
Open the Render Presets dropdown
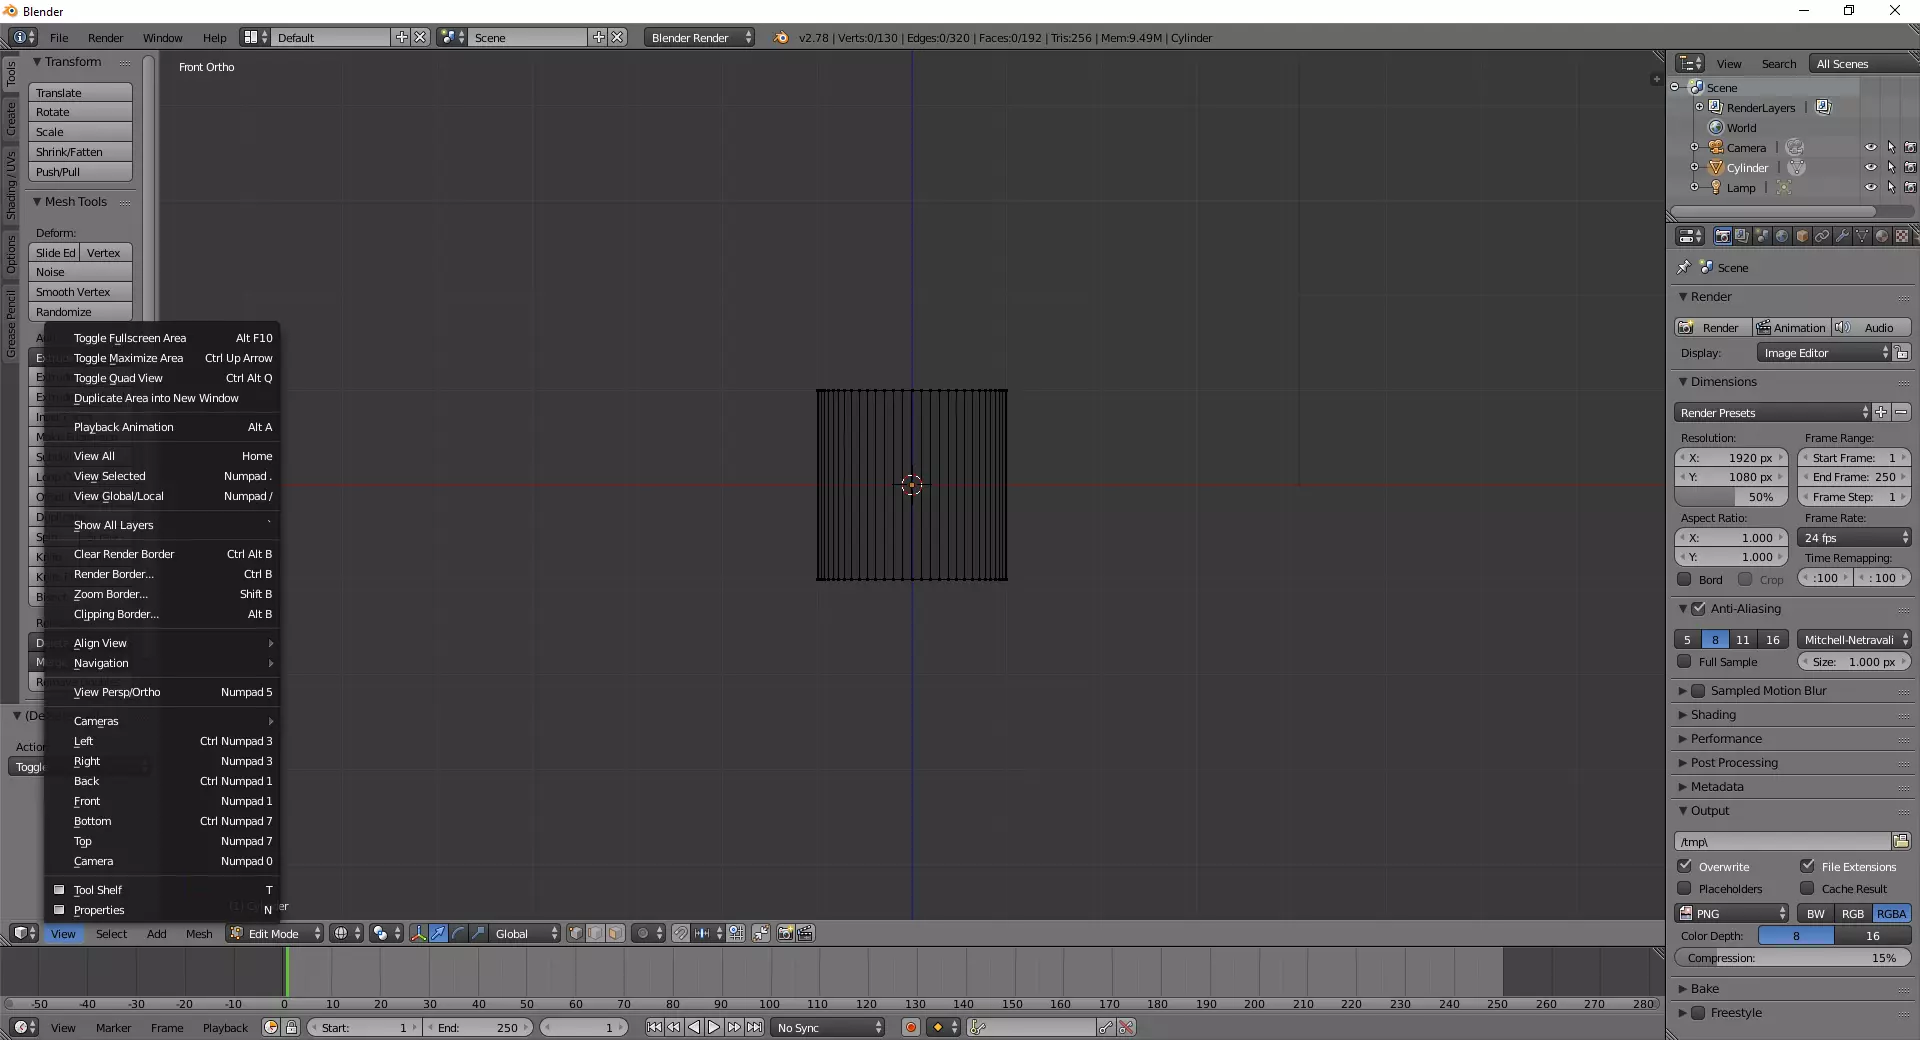point(1772,412)
